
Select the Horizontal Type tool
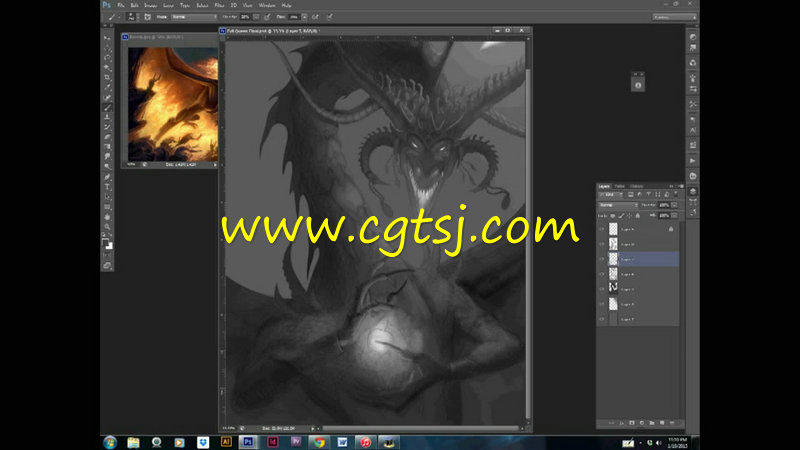(x=107, y=187)
